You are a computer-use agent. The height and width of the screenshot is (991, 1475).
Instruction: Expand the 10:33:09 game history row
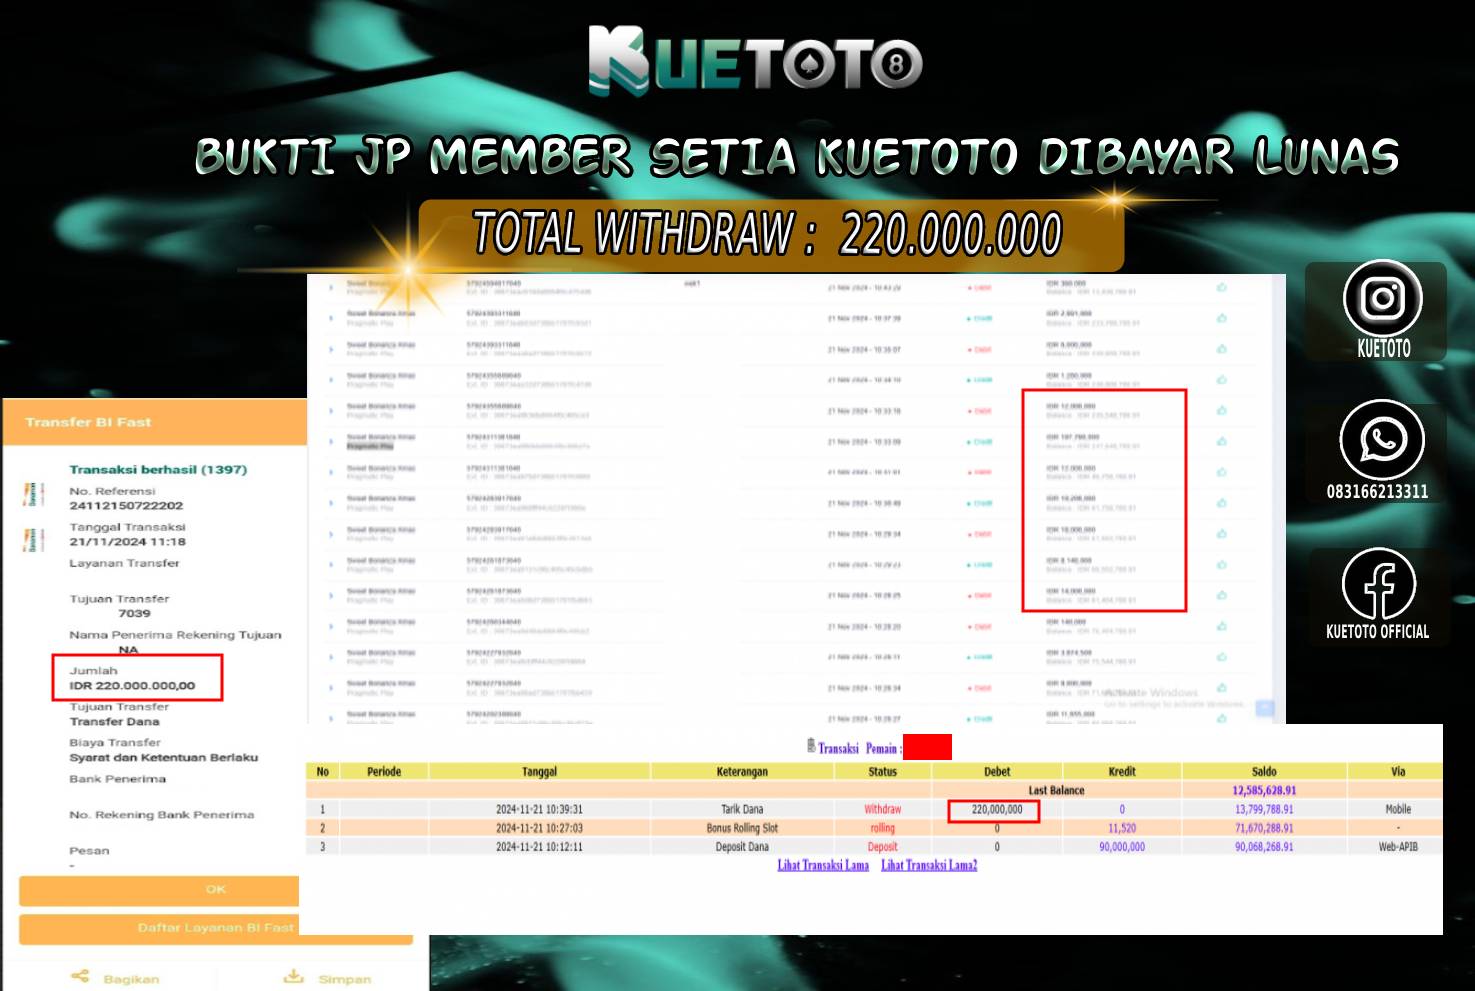click(331, 442)
